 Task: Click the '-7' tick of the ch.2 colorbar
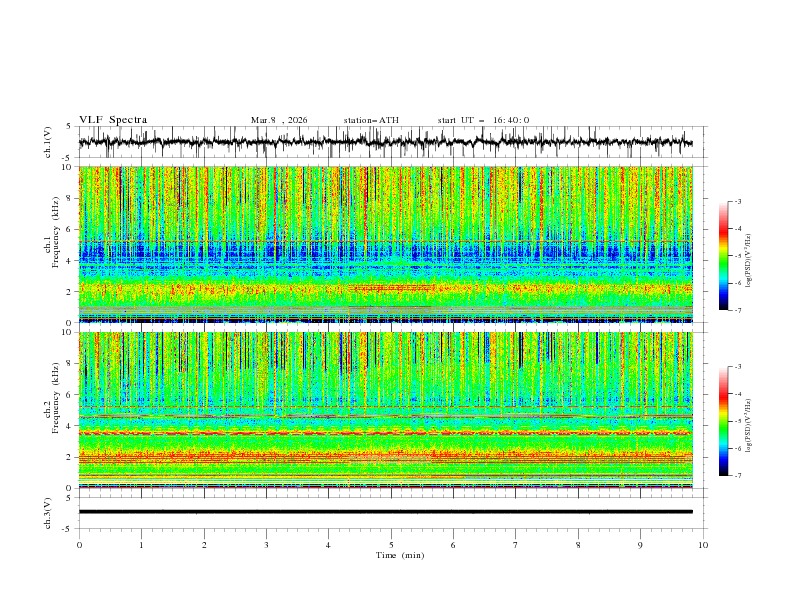pyautogui.click(x=737, y=476)
